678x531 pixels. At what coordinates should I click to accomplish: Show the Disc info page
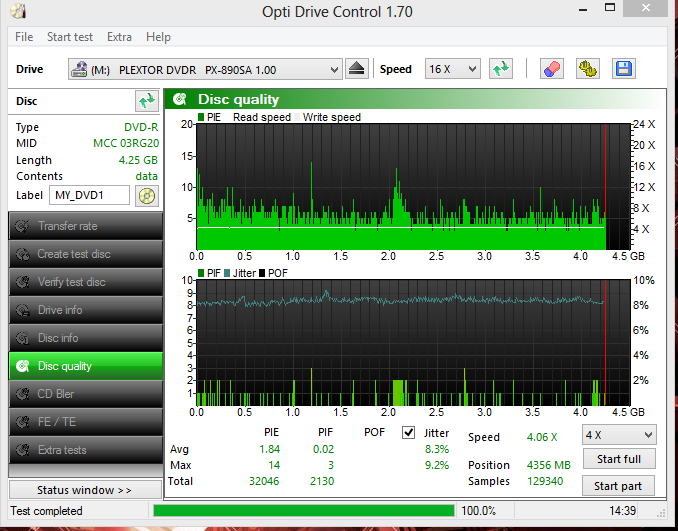(86, 338)
